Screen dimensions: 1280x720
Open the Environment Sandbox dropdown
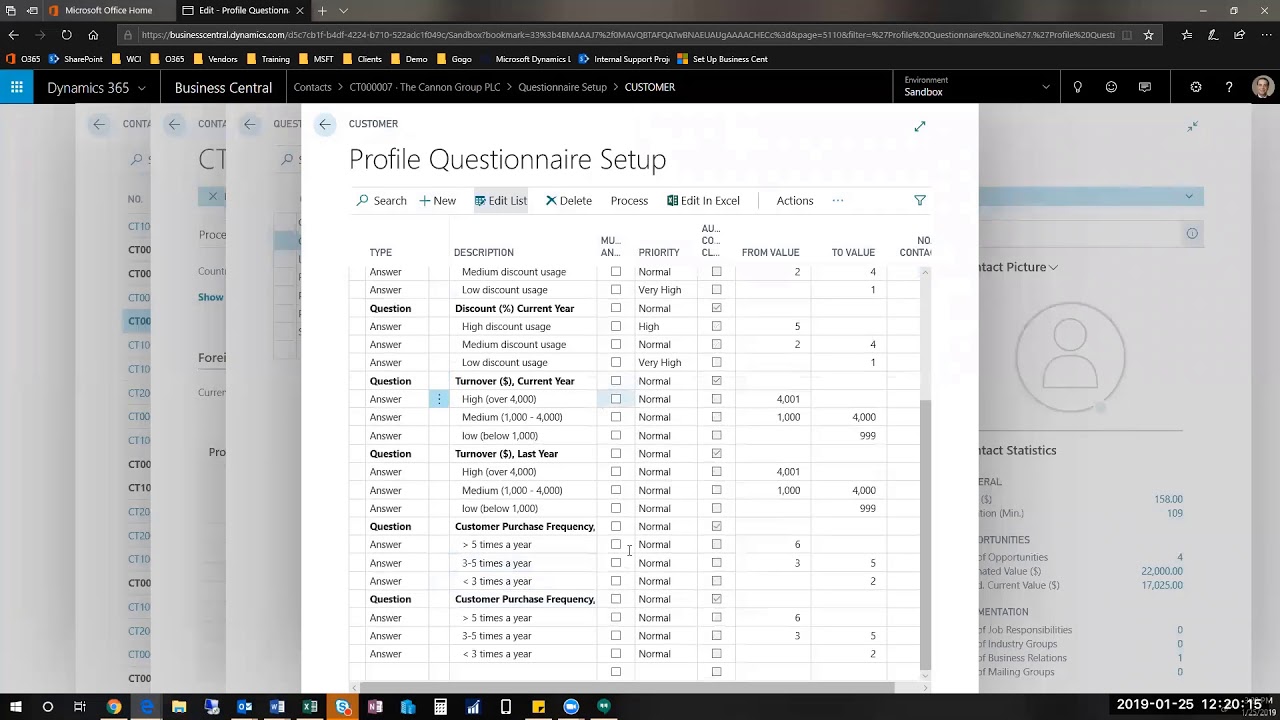pos(975,87)
